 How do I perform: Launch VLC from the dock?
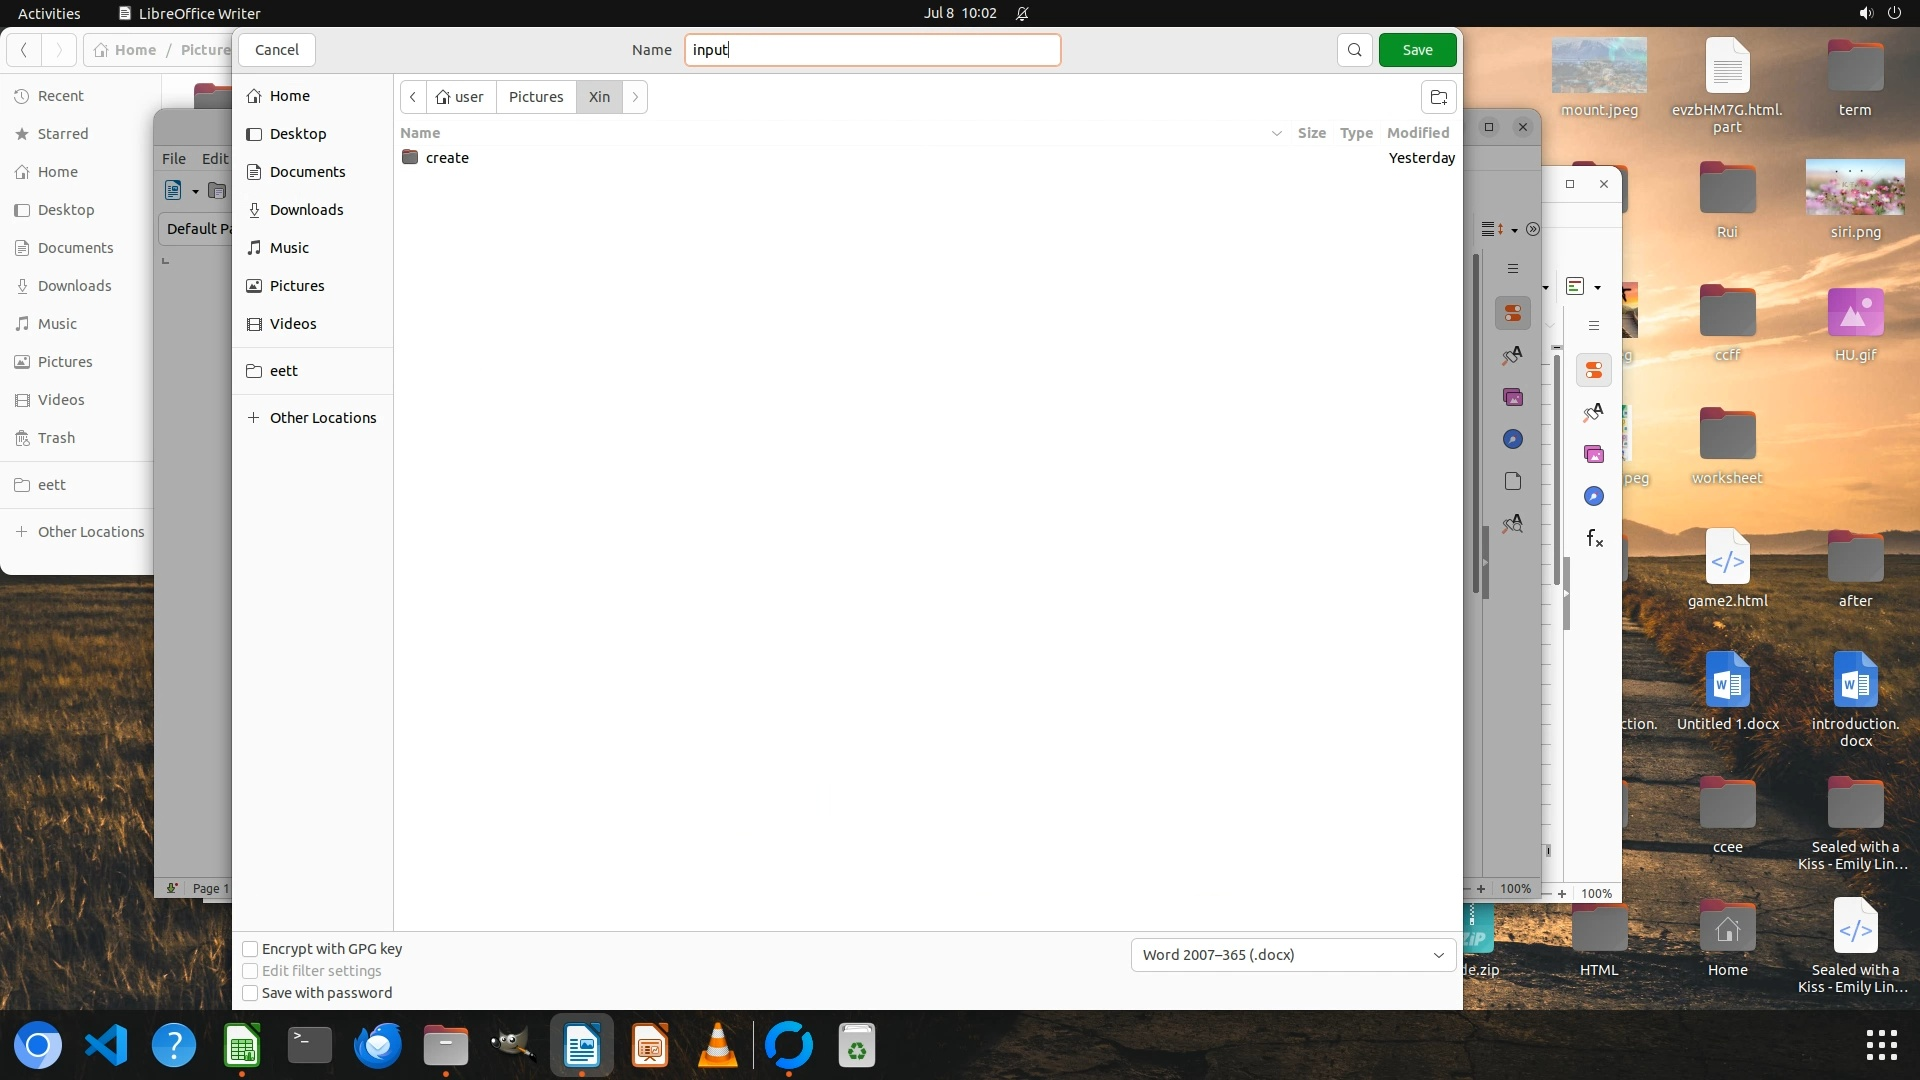click(x=717, y=1046)
